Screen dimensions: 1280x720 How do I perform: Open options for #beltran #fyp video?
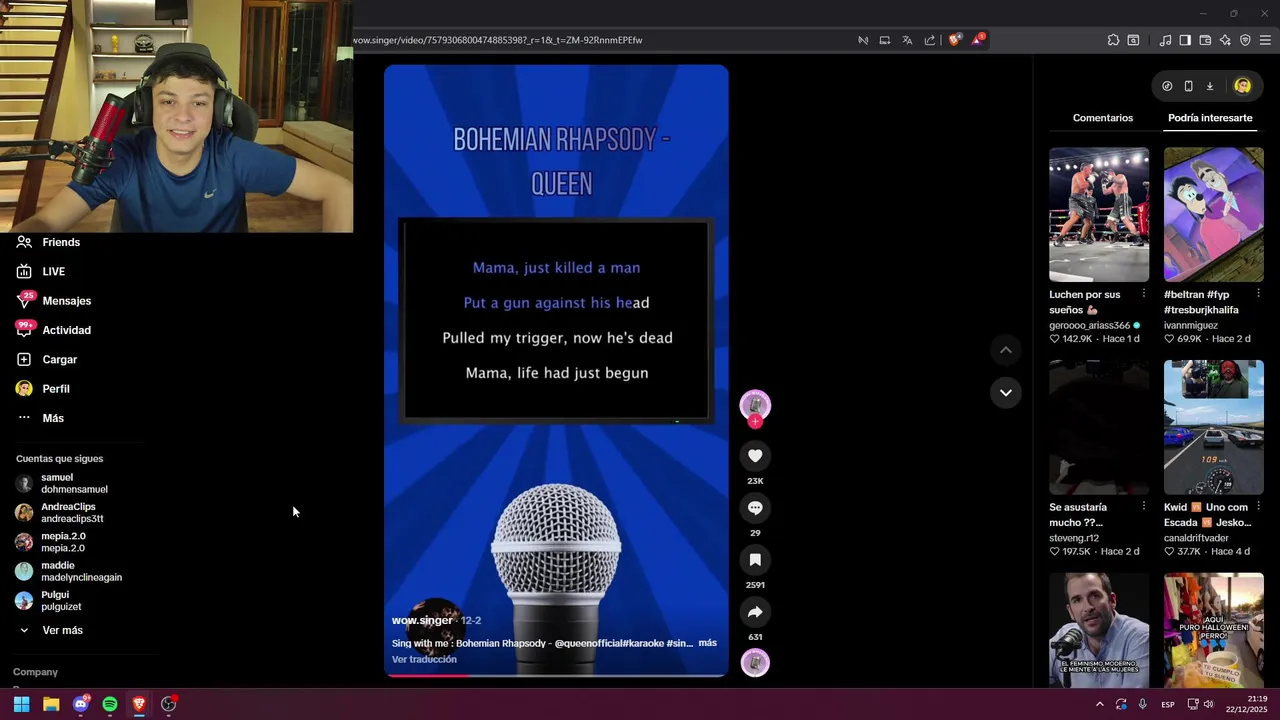click(x=1258, y=294)
